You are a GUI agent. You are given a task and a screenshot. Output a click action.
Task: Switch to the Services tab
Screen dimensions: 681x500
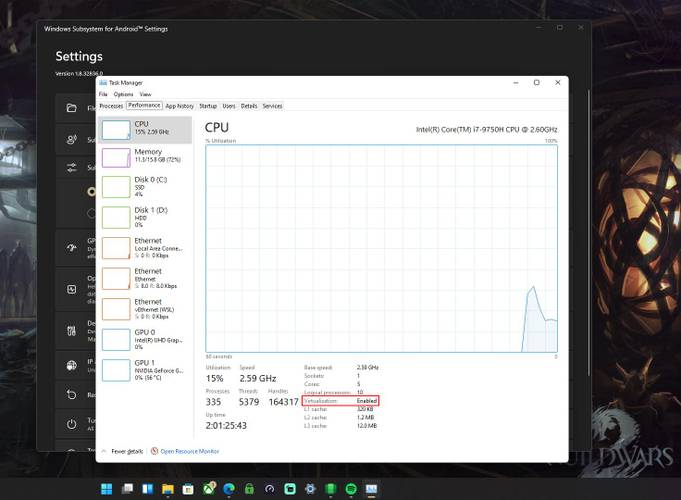[272, 106]
